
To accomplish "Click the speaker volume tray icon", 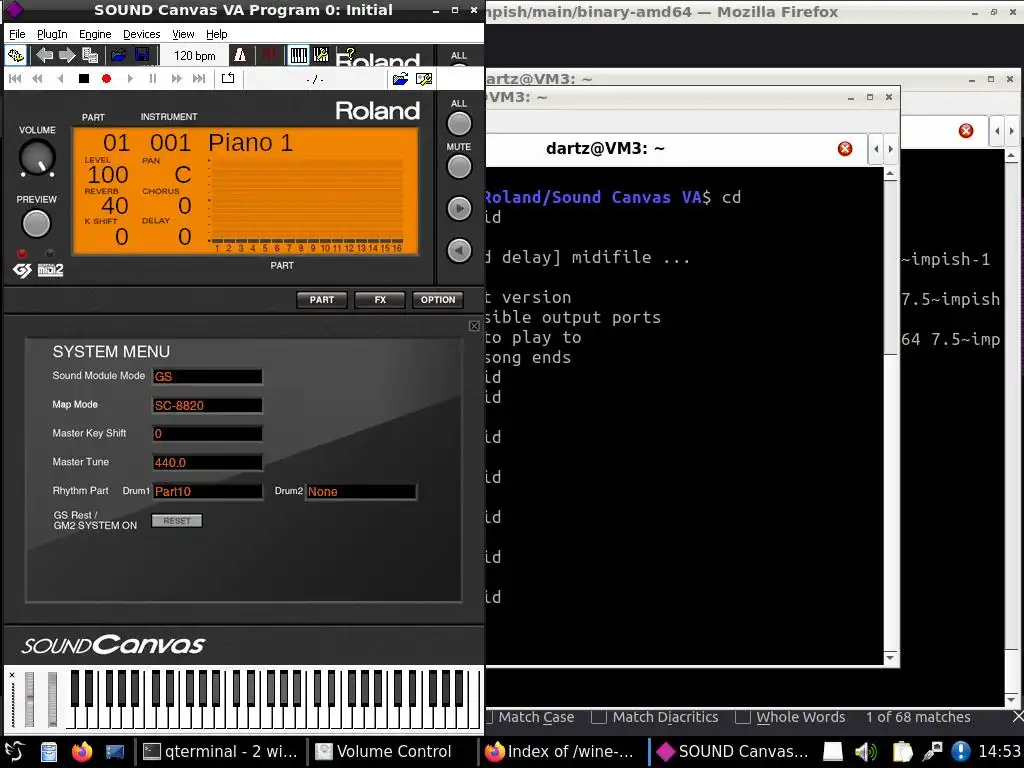I will tap(866, 752).
